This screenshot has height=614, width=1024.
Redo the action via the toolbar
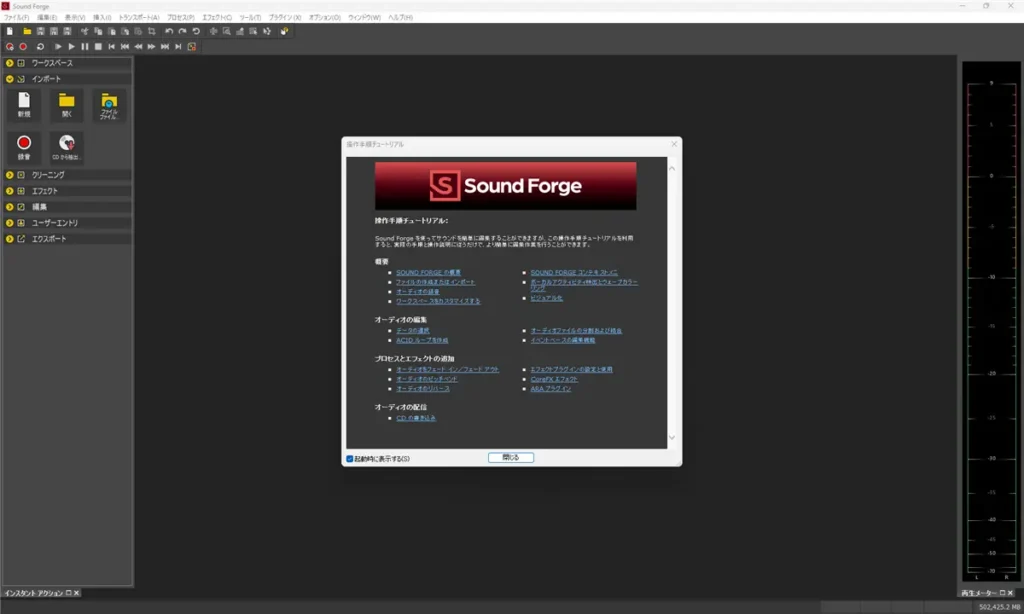coord(183,31)
